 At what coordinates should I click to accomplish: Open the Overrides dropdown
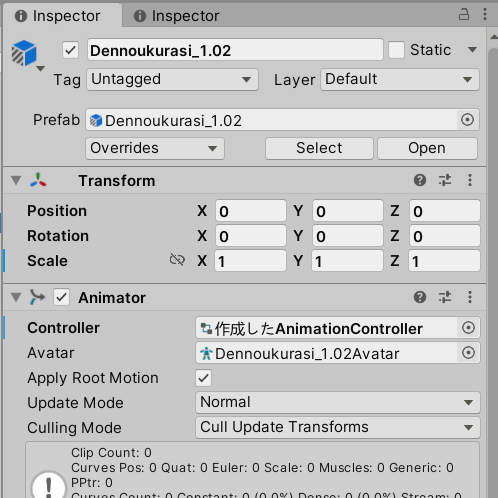click(155, 148)
